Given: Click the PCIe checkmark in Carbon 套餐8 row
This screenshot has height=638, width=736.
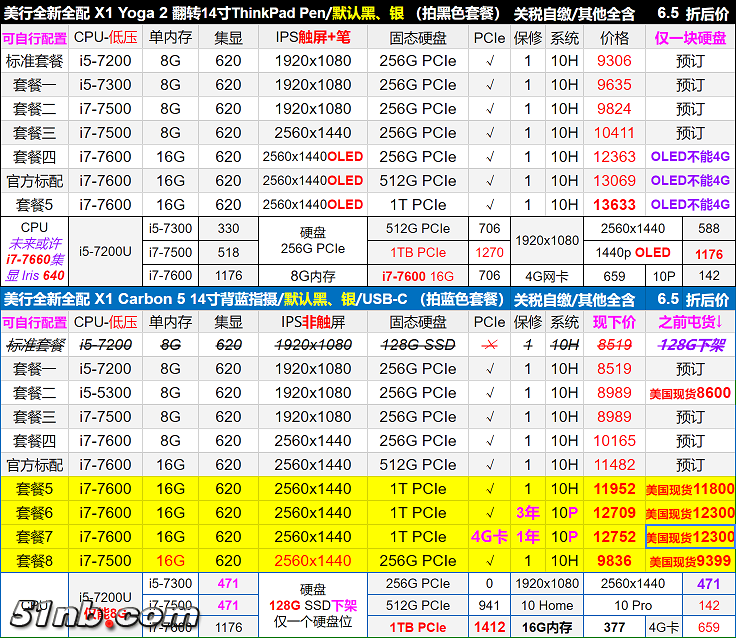Looking at the screenshot, I should click(x=489, y=561).
